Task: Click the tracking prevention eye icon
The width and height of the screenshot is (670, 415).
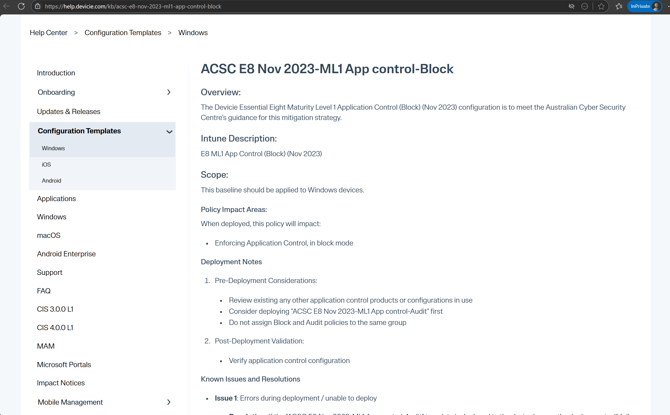Action: click(x=571, y=6)
